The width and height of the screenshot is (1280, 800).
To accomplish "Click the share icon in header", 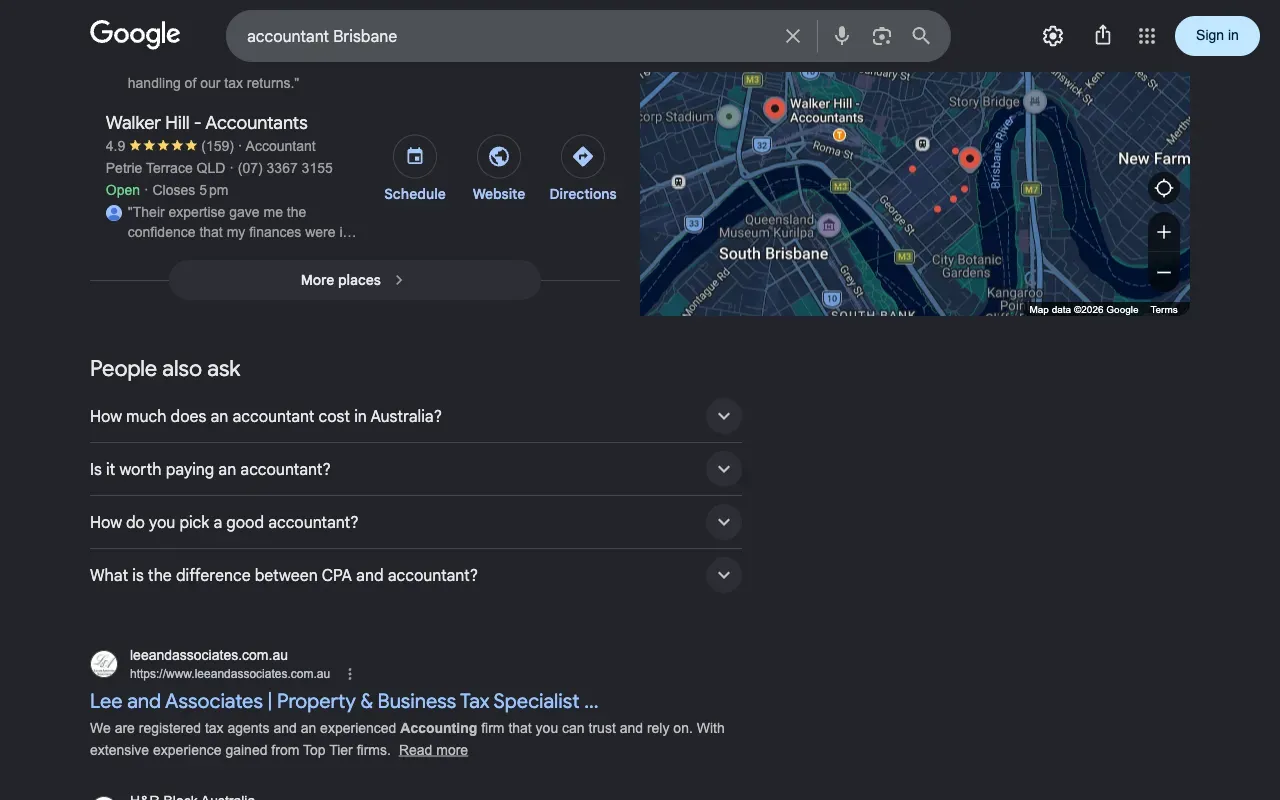I will point(1103,36).
